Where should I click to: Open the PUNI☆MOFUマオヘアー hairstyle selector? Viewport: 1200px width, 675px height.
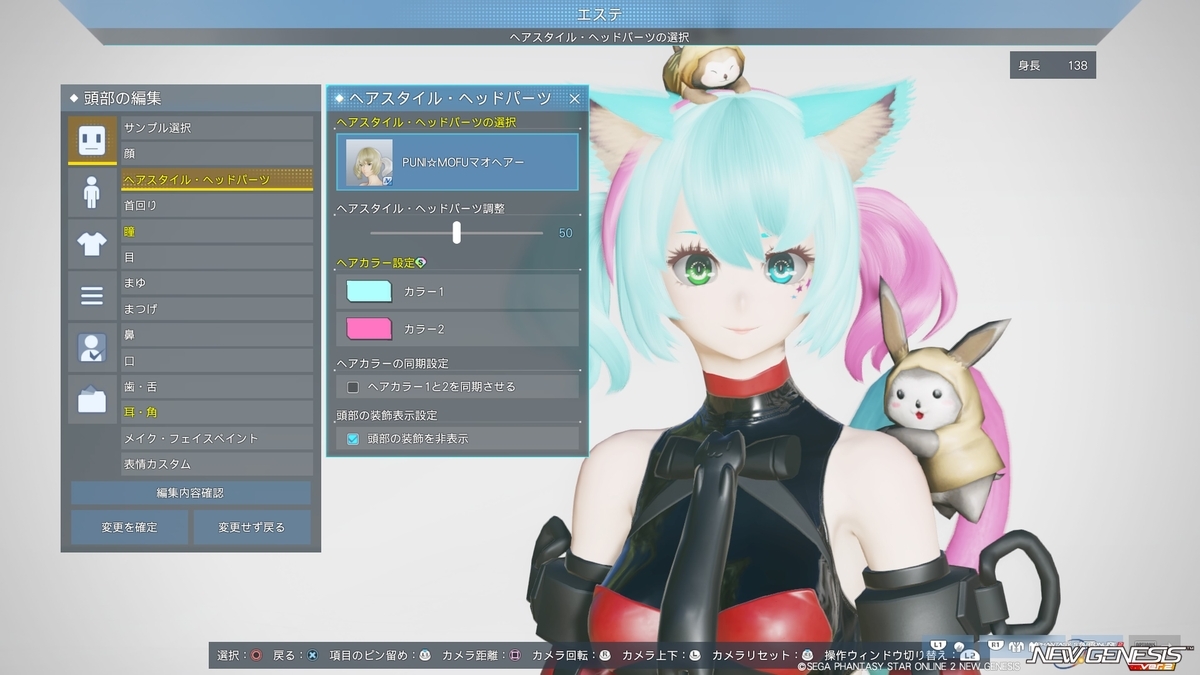pyautogui.click(x=457, y=162)
